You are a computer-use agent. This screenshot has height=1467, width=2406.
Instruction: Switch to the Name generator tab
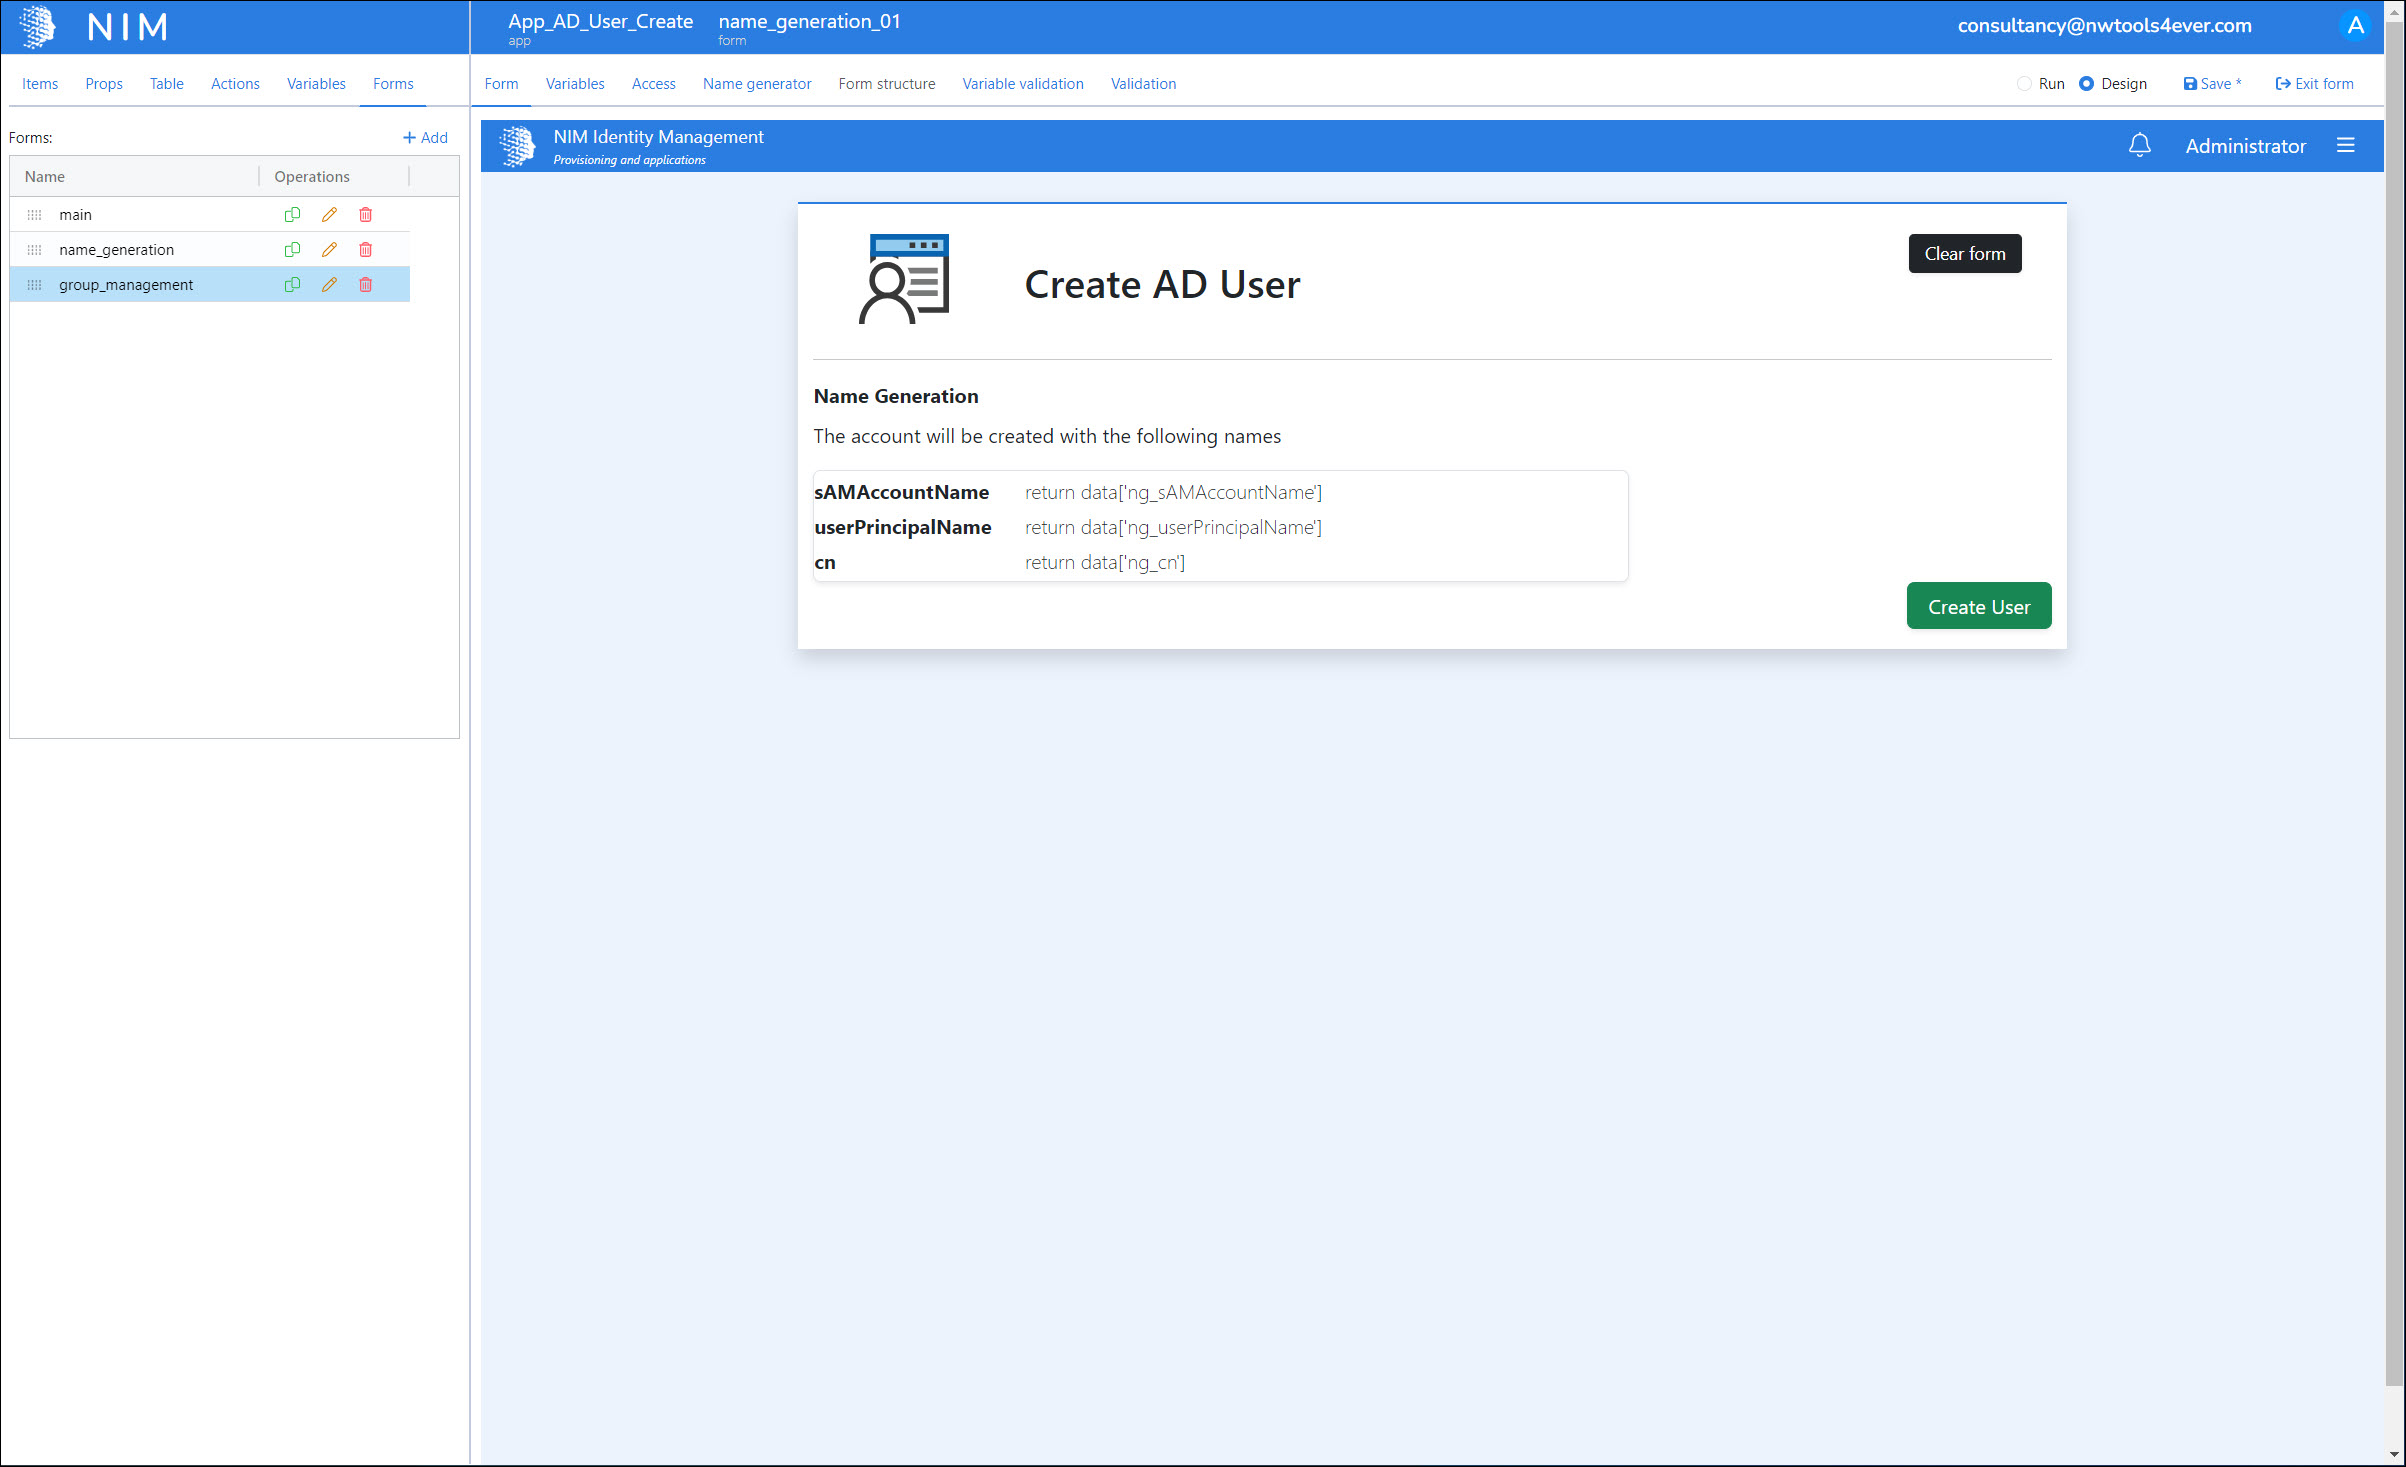click(756, 84)
